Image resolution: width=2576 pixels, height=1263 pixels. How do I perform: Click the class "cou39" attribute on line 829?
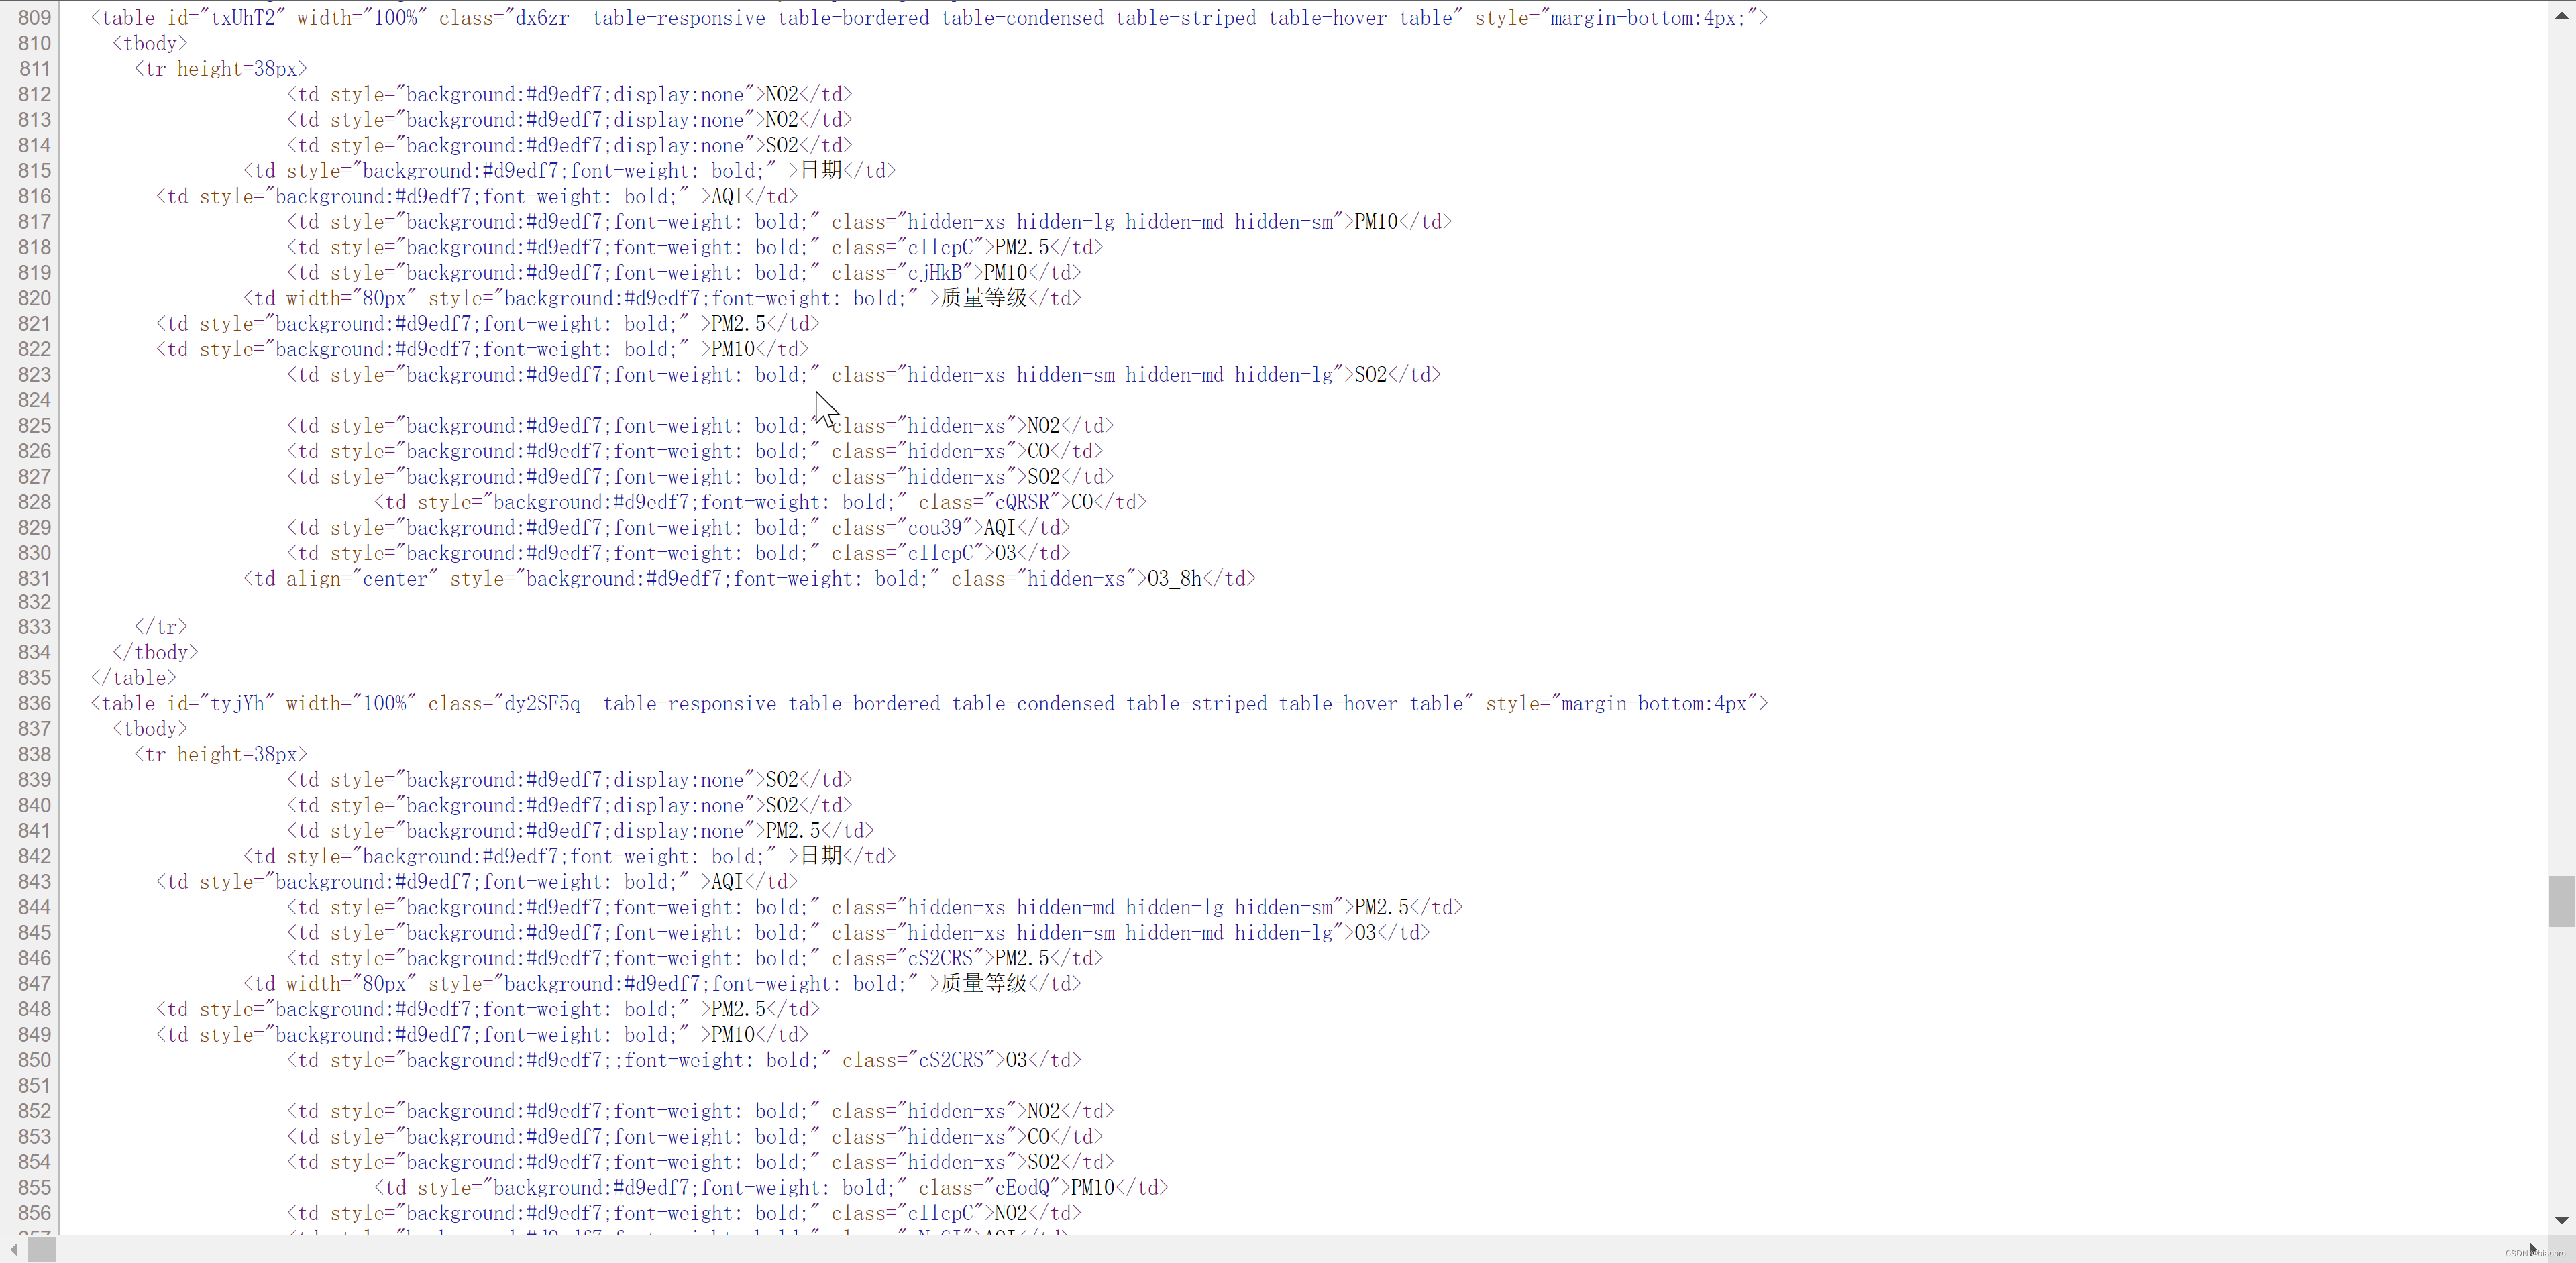(934, 528)
